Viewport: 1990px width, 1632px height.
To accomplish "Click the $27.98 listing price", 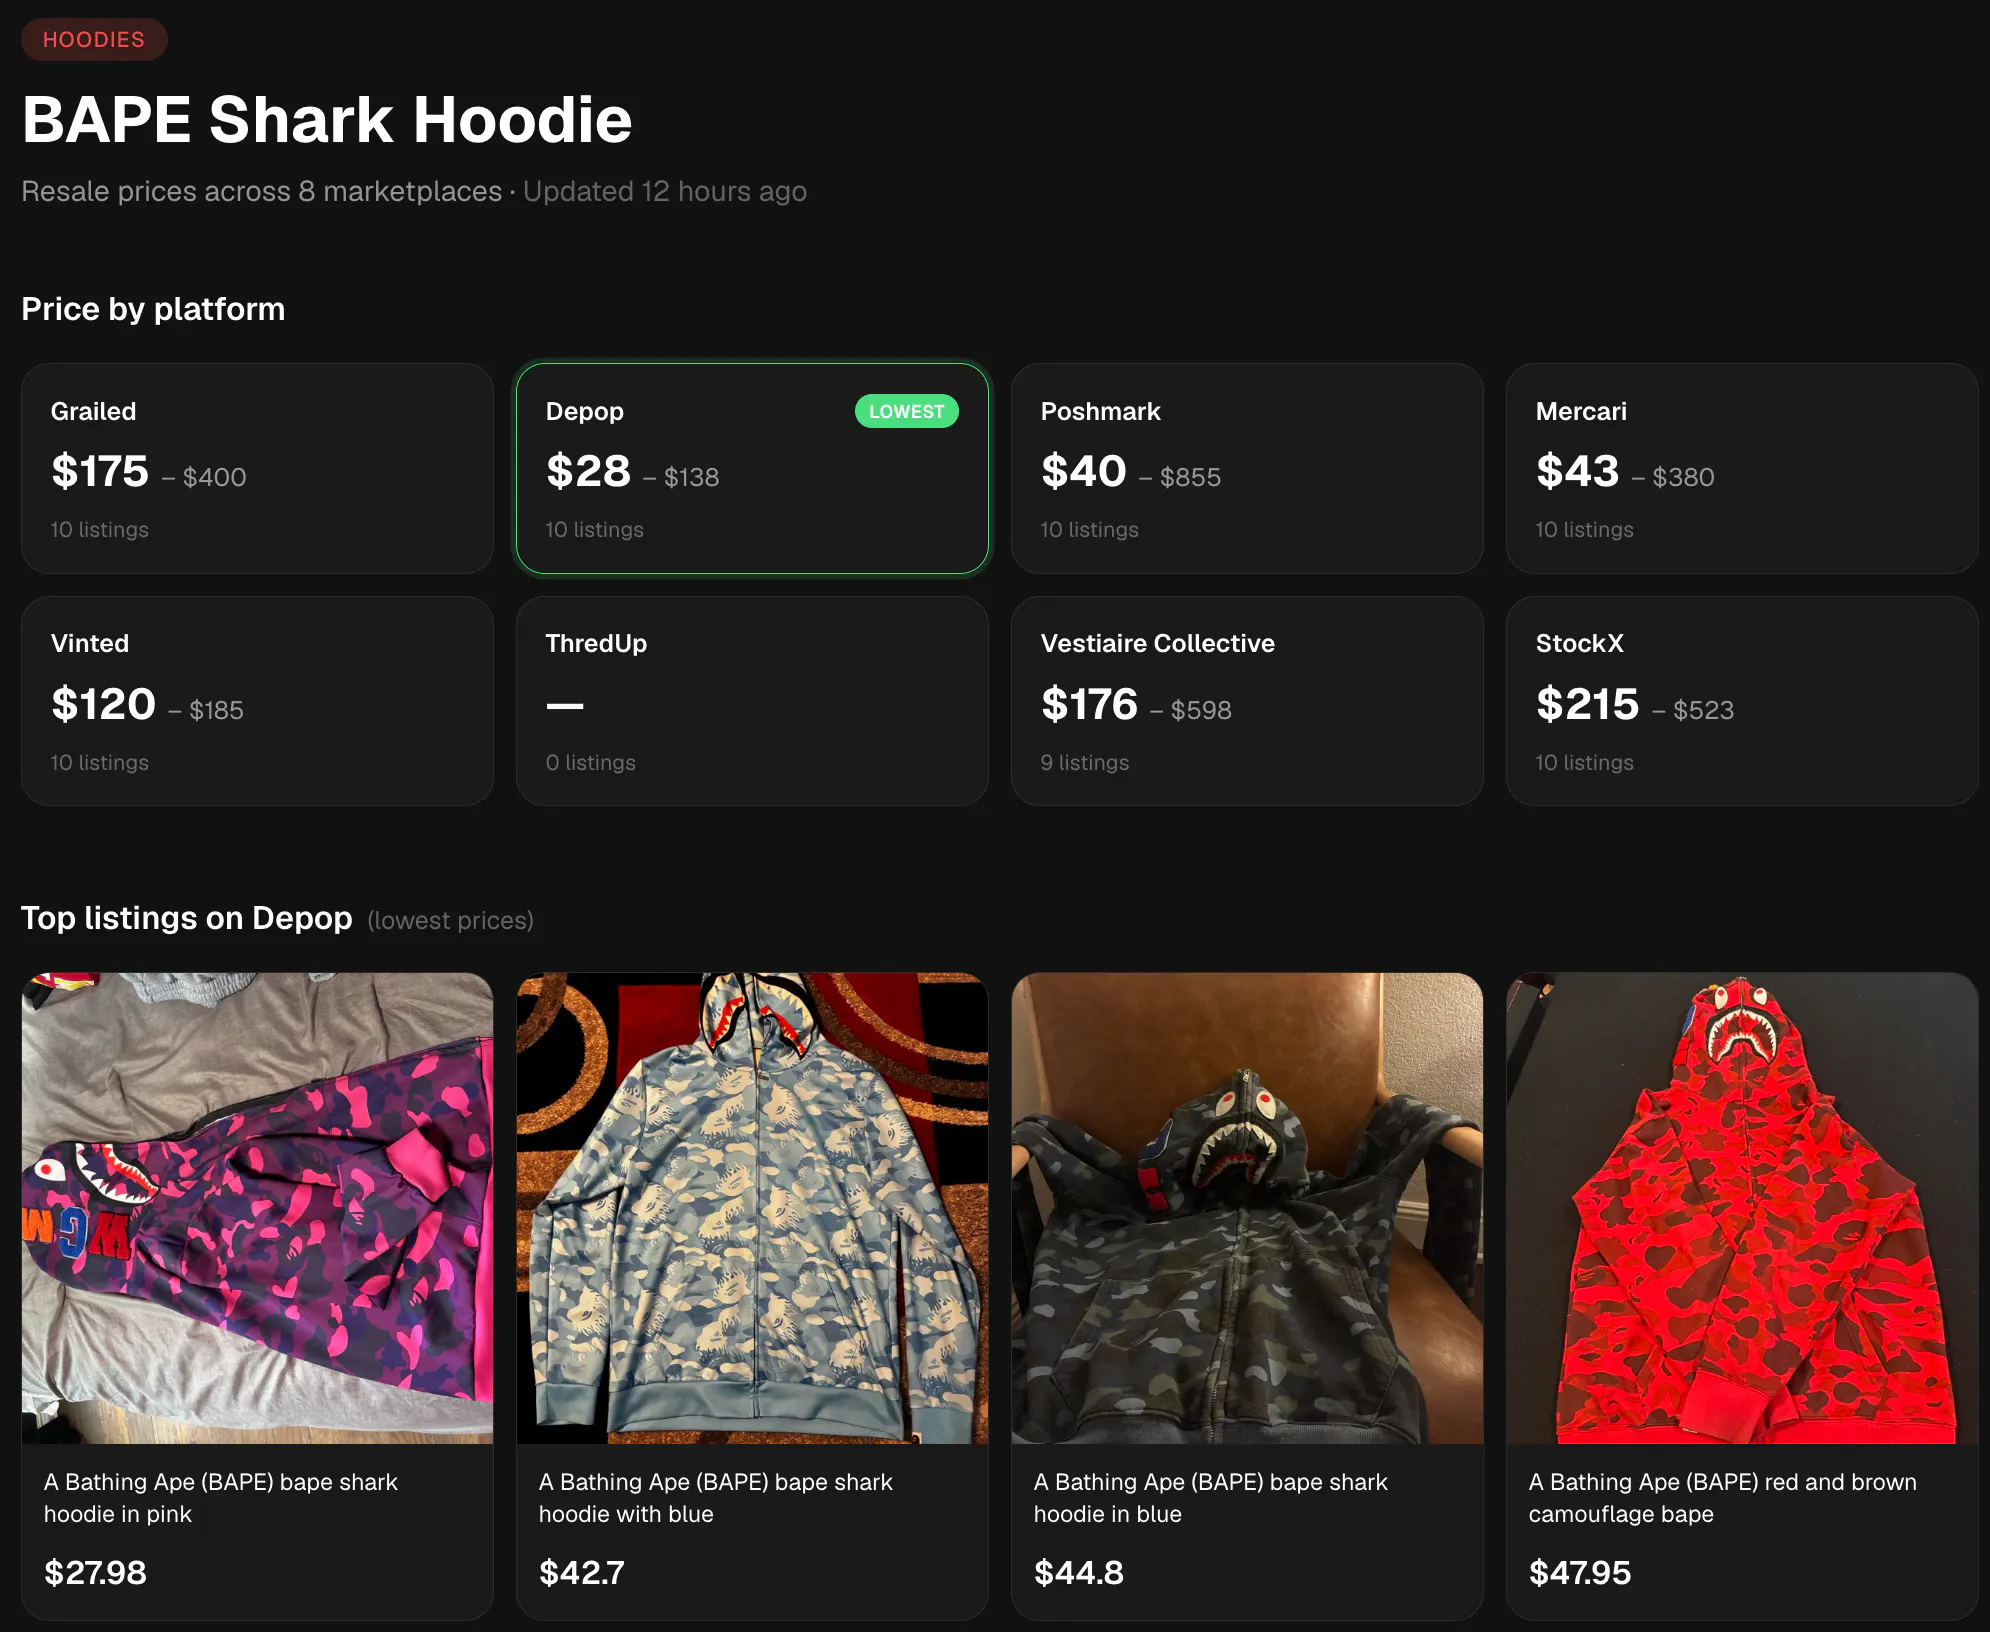I will (x=95, y=1573).
